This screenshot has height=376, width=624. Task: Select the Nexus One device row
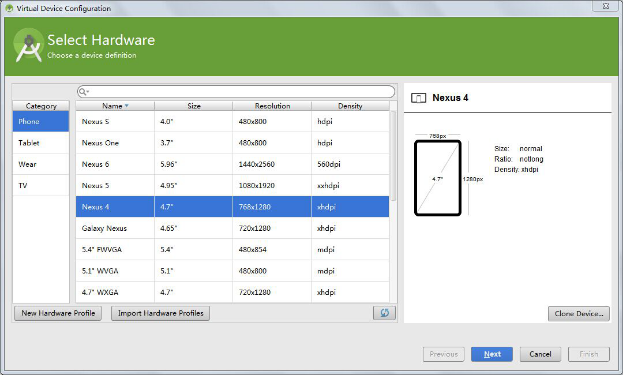tap(232, 143)
